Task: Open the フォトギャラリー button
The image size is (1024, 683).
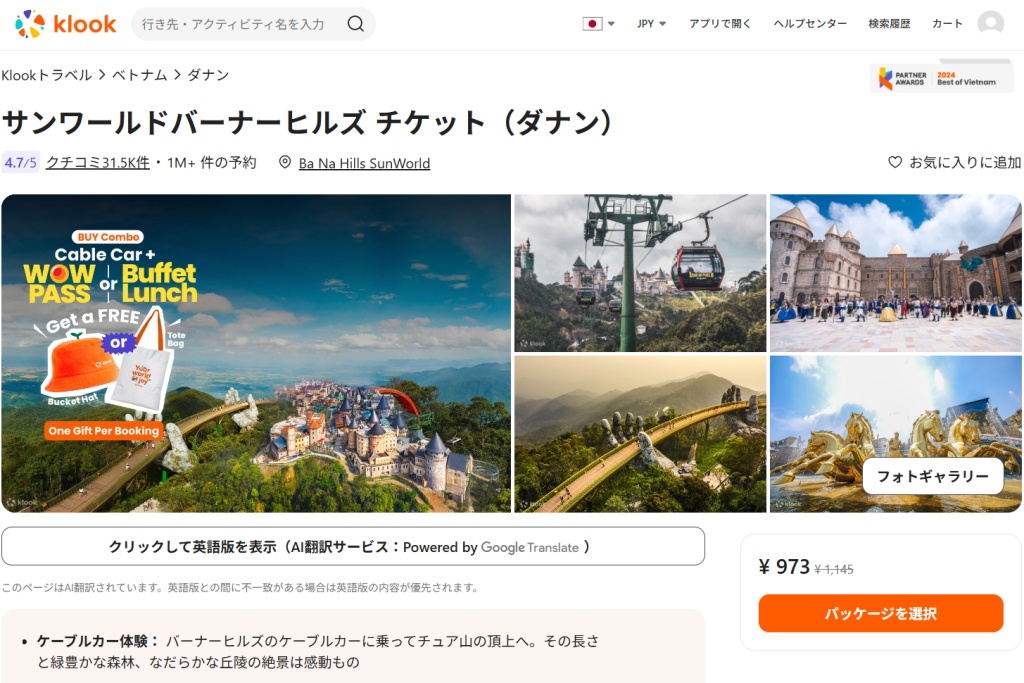Action: (932, 476)
